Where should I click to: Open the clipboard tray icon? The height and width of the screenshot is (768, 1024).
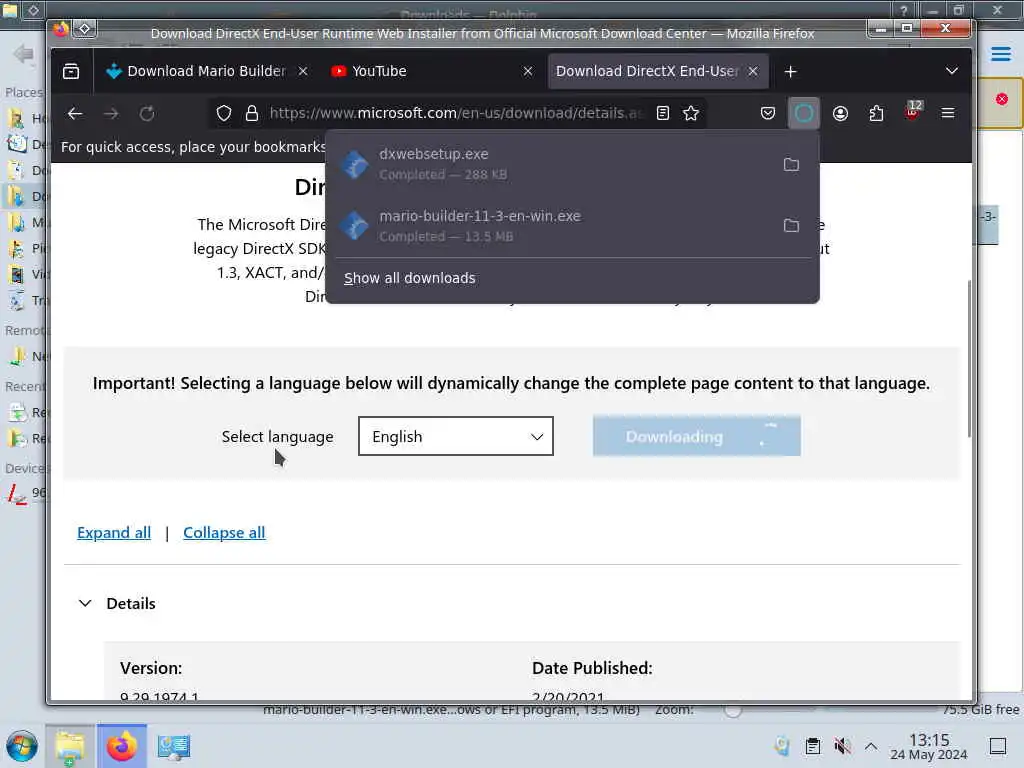click(x=812, y=746)
